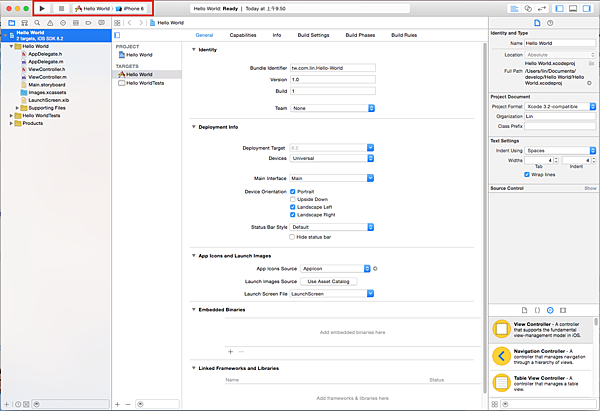Open the Report navigator

(101, 23)
